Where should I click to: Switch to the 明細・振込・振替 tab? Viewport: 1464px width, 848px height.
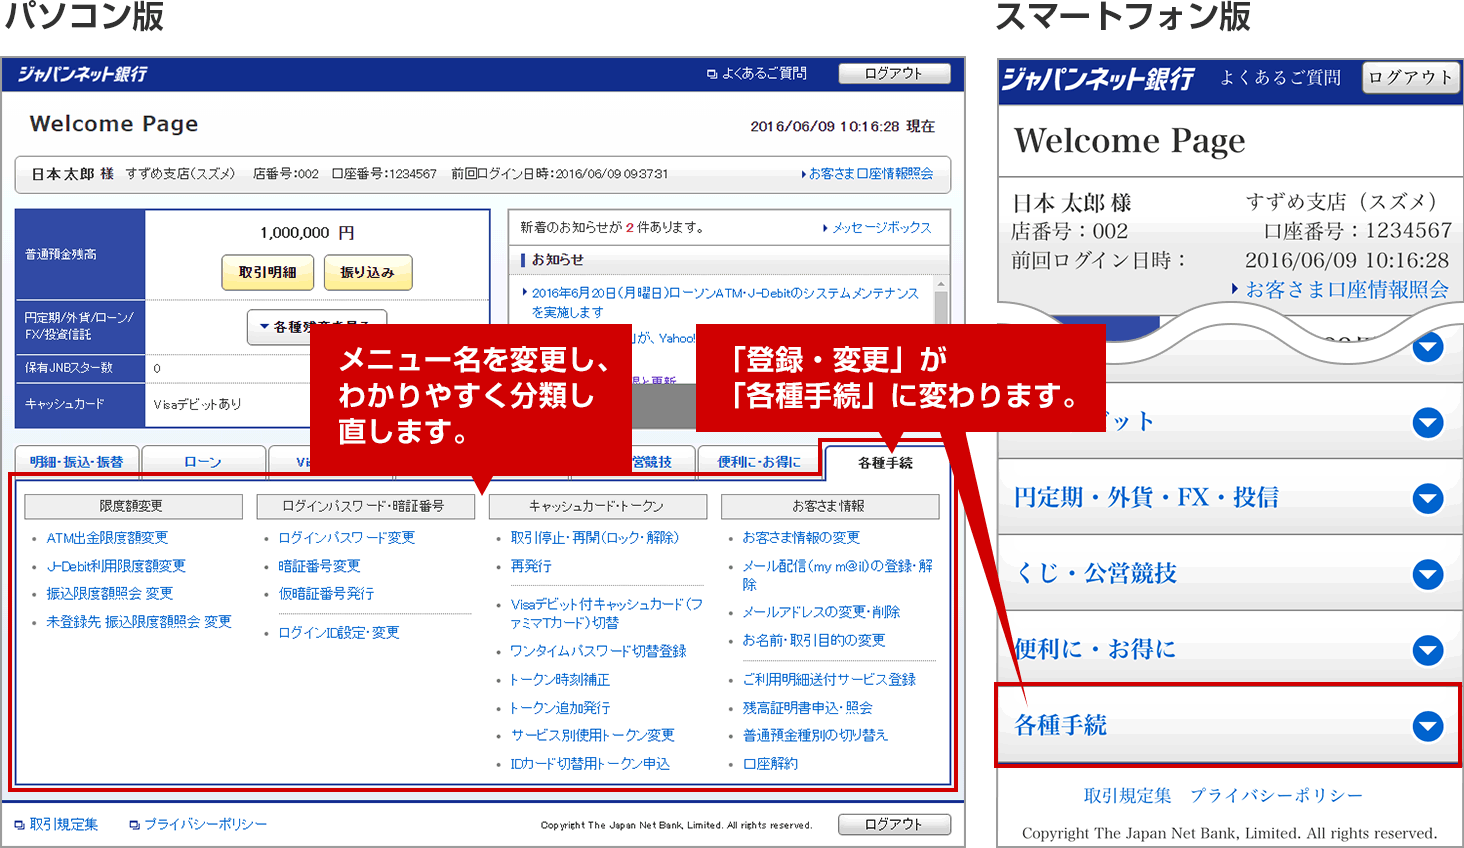[x=77, y=462]
